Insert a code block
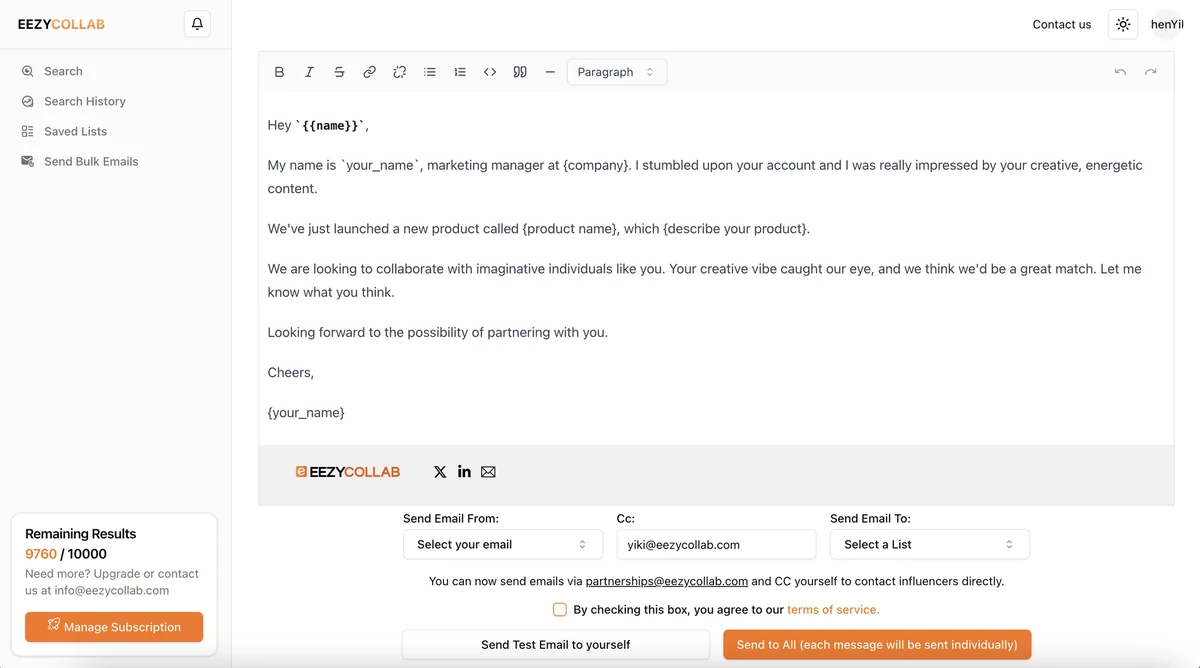The height and width of the screenshot is (668, 1200). (490, 72)
